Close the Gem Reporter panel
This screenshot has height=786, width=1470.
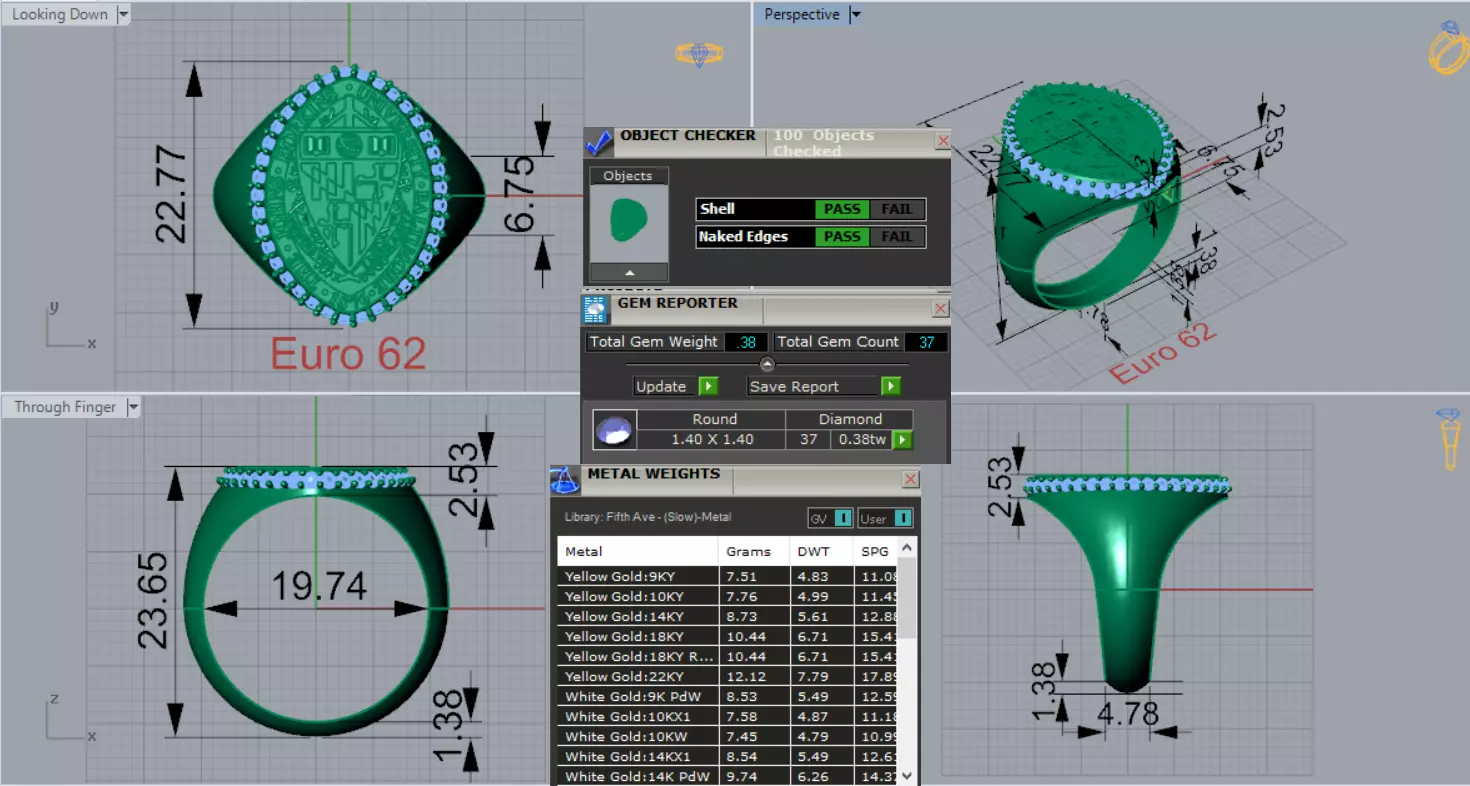pyautogui.click(x=940, y=309)
